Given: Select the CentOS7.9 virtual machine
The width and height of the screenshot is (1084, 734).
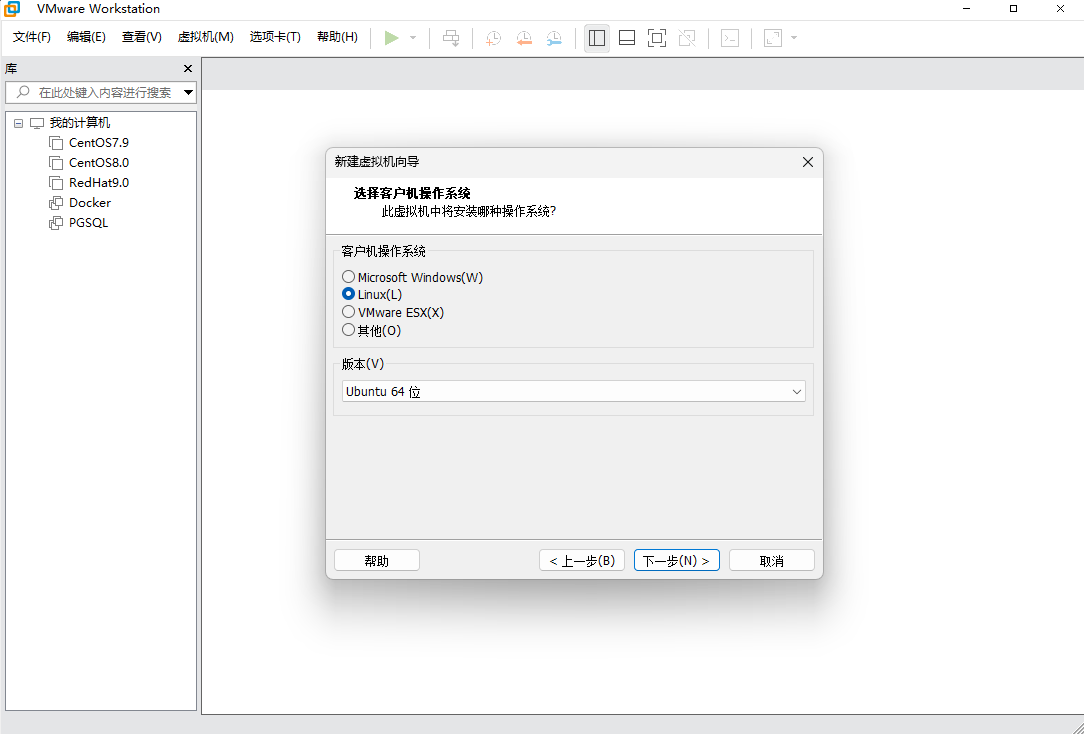Looking at the screenshot, I should pyautogui.click(x=99, y=143).
